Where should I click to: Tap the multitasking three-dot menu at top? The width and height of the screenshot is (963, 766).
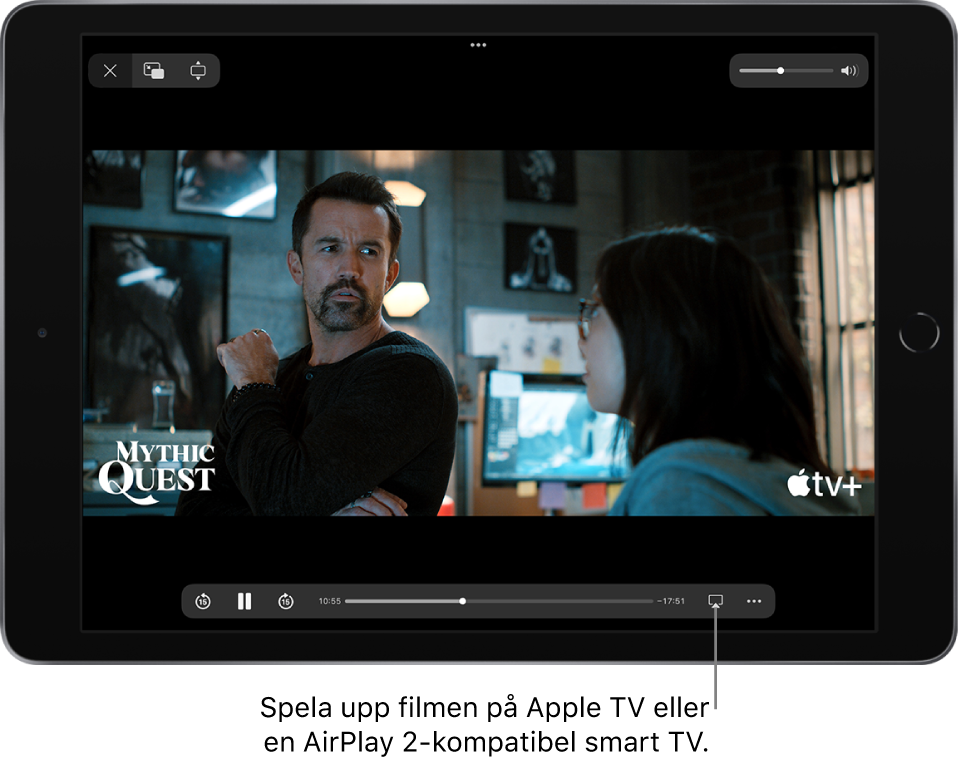click(478, 45)
